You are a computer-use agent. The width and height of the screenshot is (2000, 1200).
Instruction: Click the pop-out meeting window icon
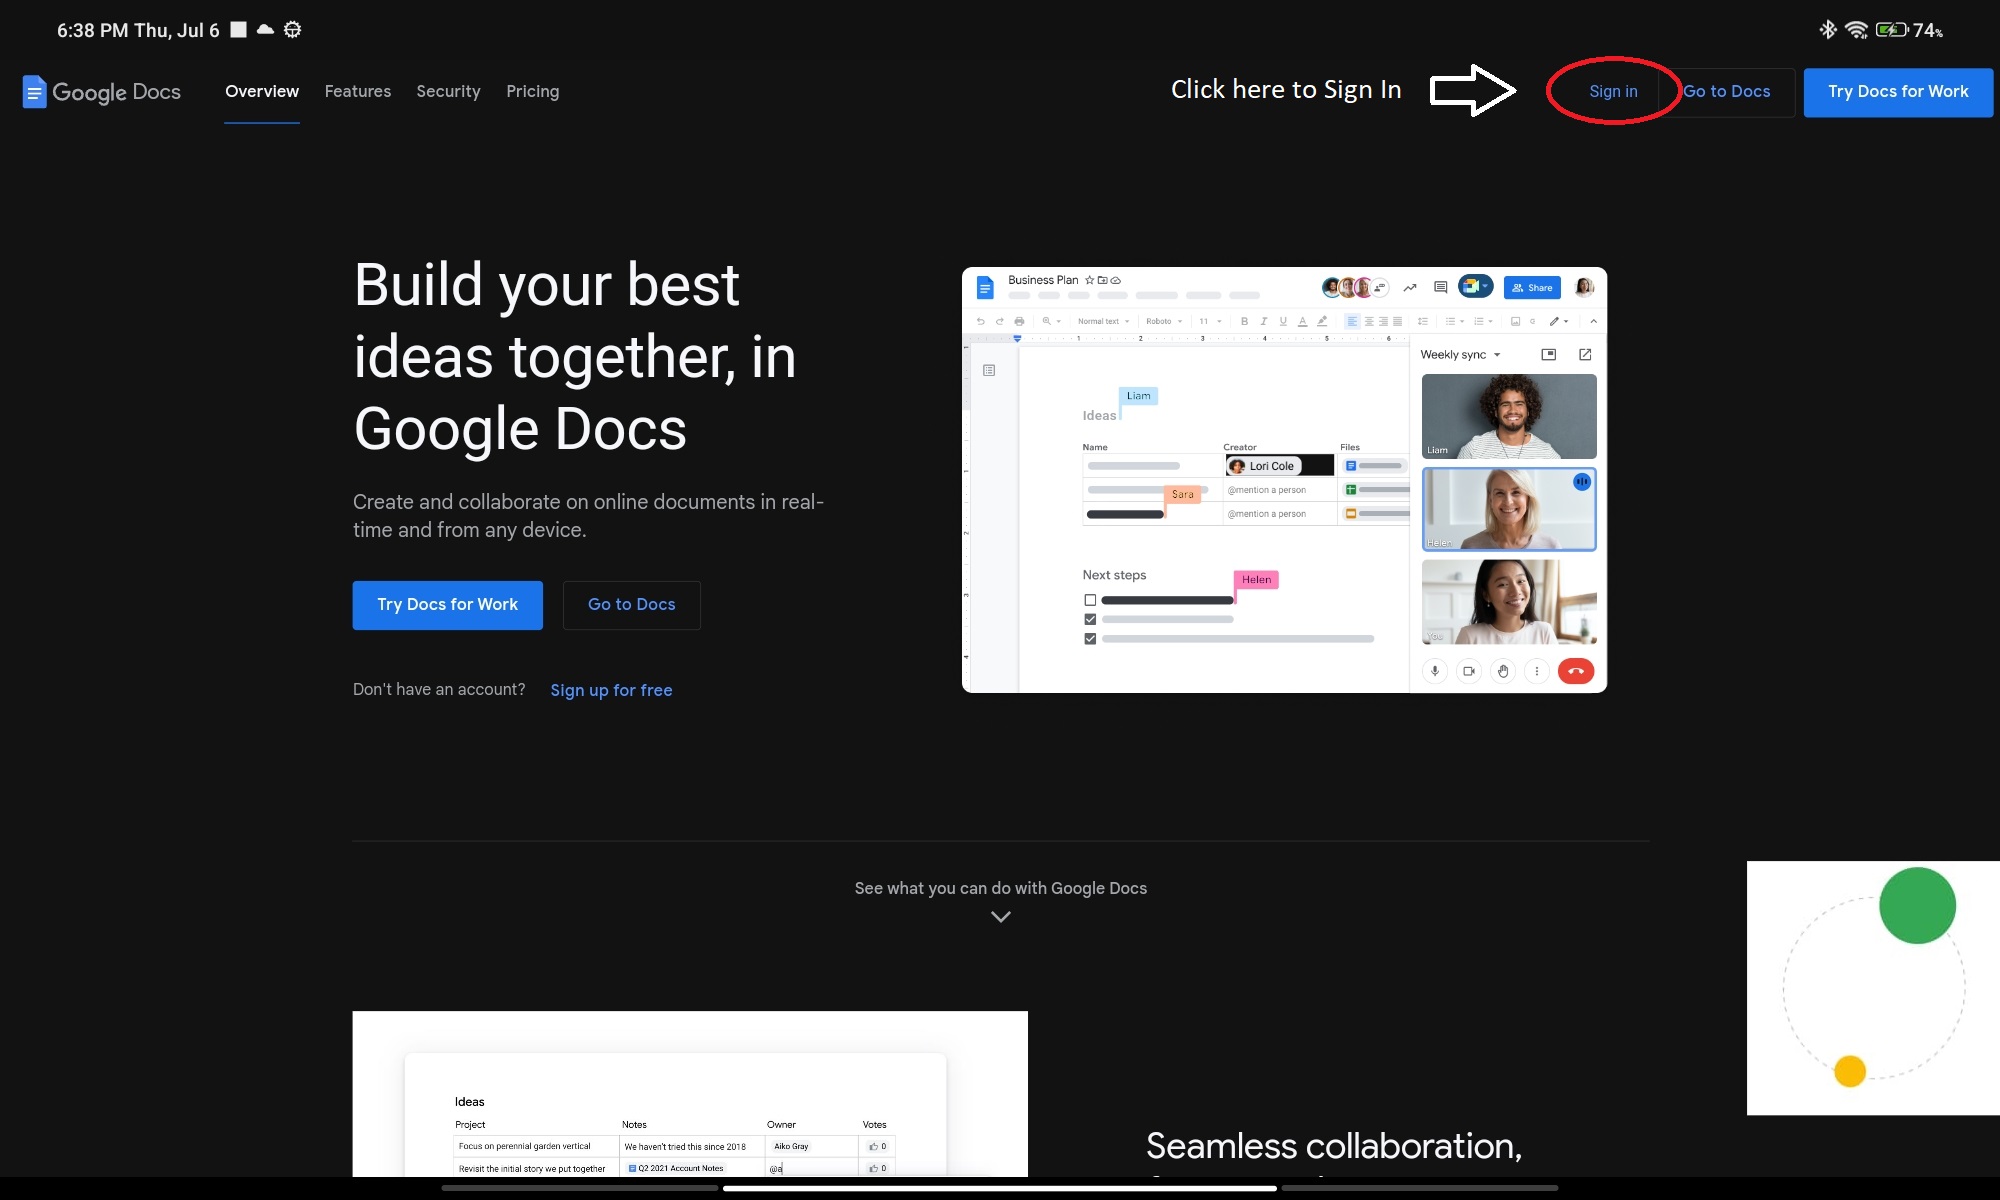1585,354
